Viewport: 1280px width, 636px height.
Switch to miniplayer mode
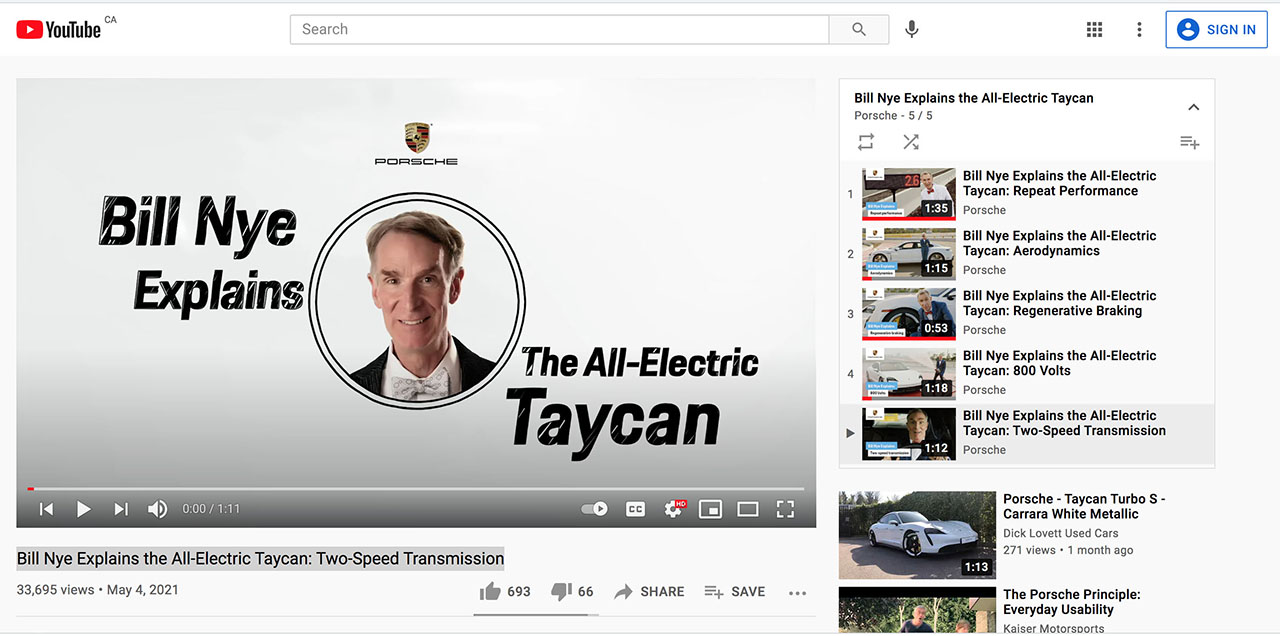(710, 509)
